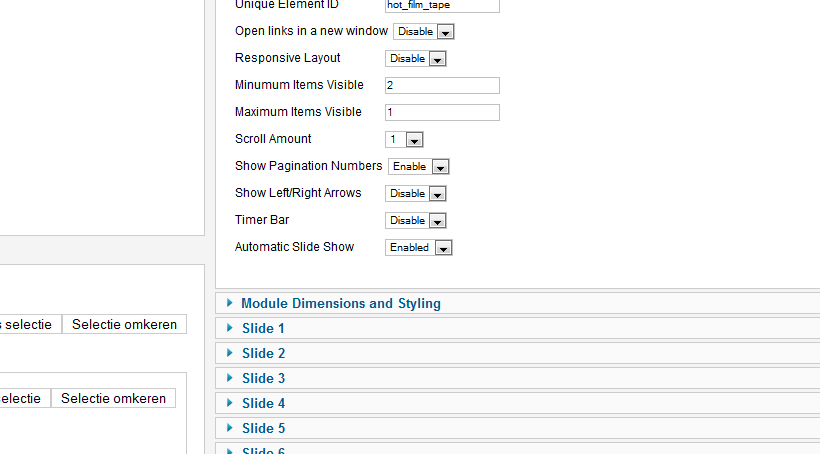Click the Minumum Items Visible field

coord(442,85)
